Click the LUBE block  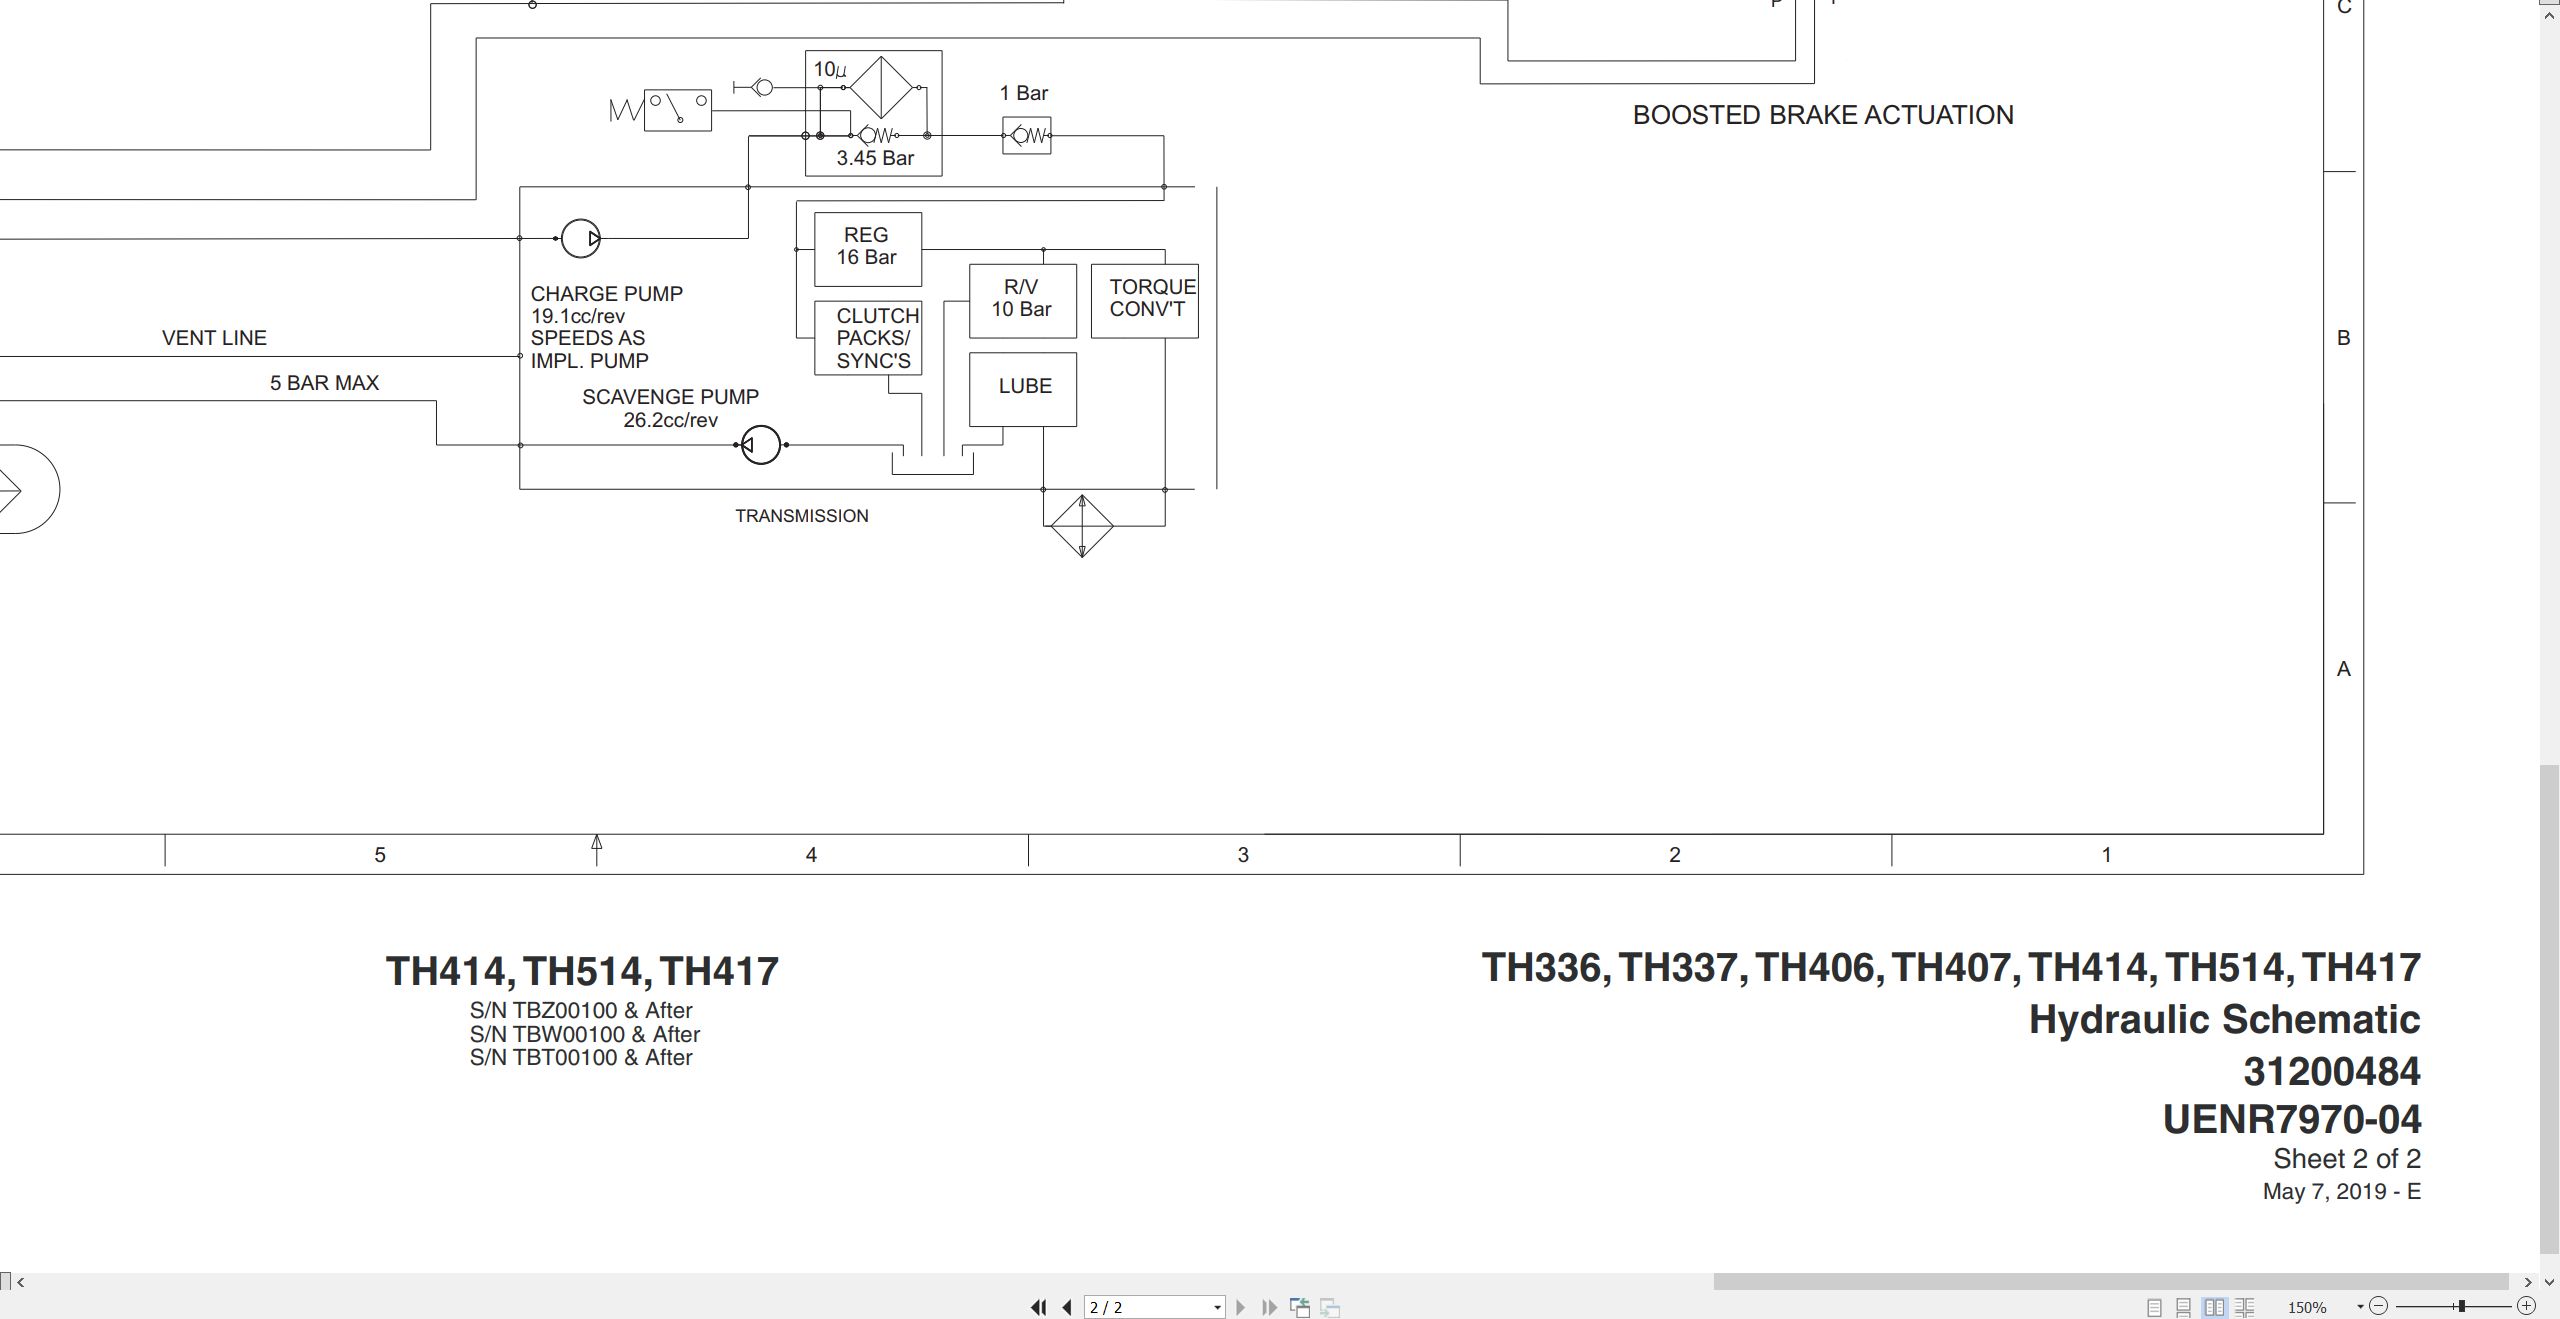1023,389
